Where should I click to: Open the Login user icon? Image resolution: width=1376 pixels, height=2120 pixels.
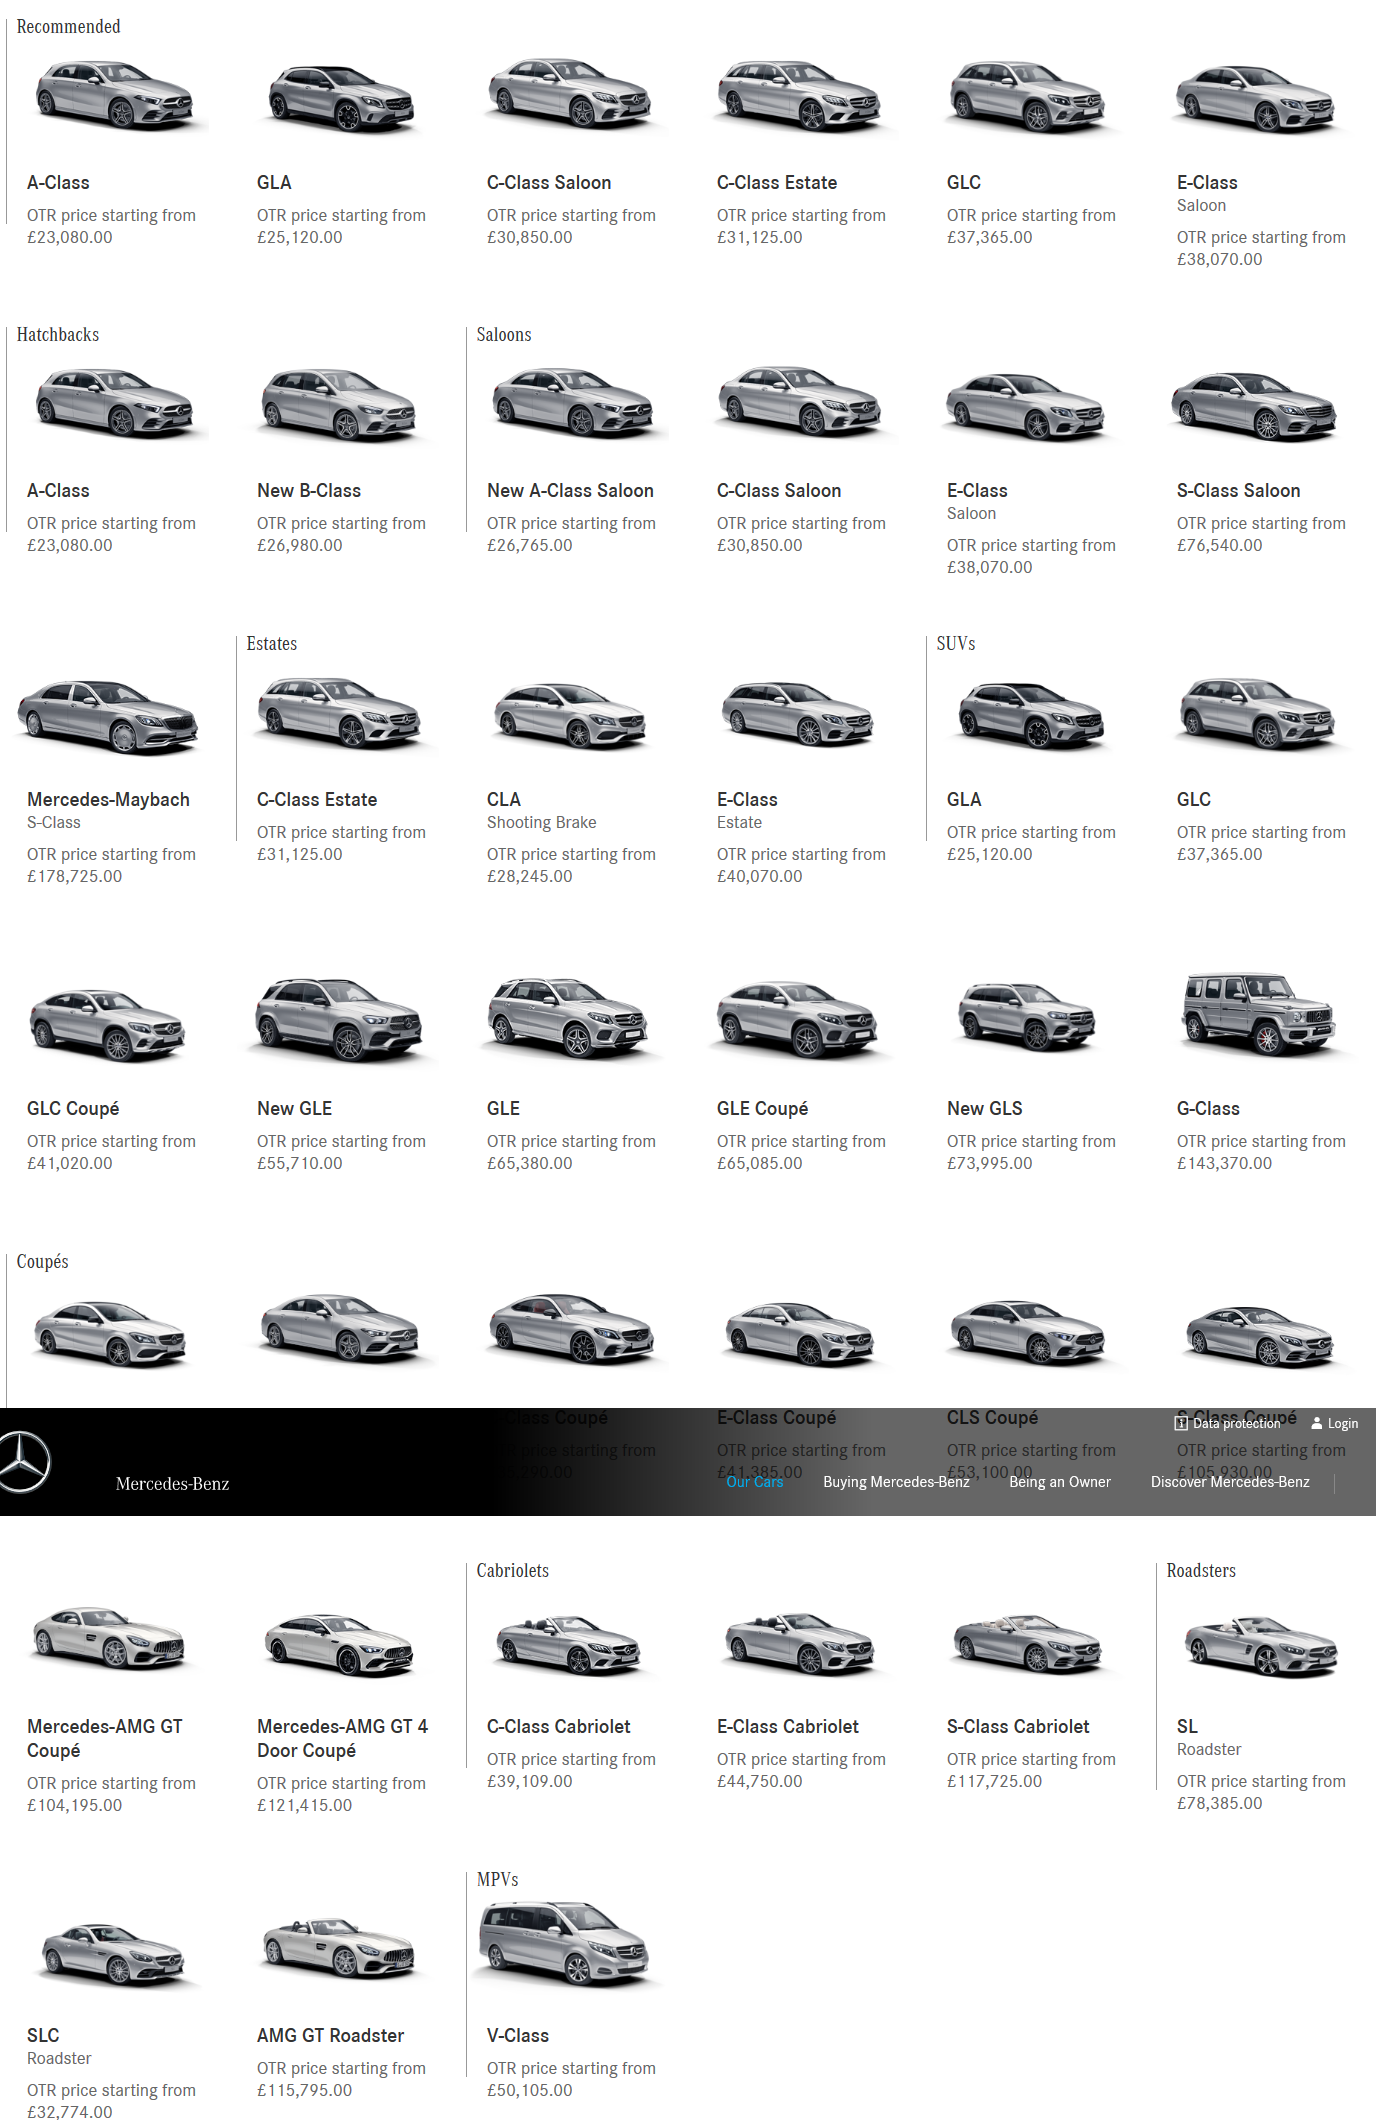pos(1317,1423)
